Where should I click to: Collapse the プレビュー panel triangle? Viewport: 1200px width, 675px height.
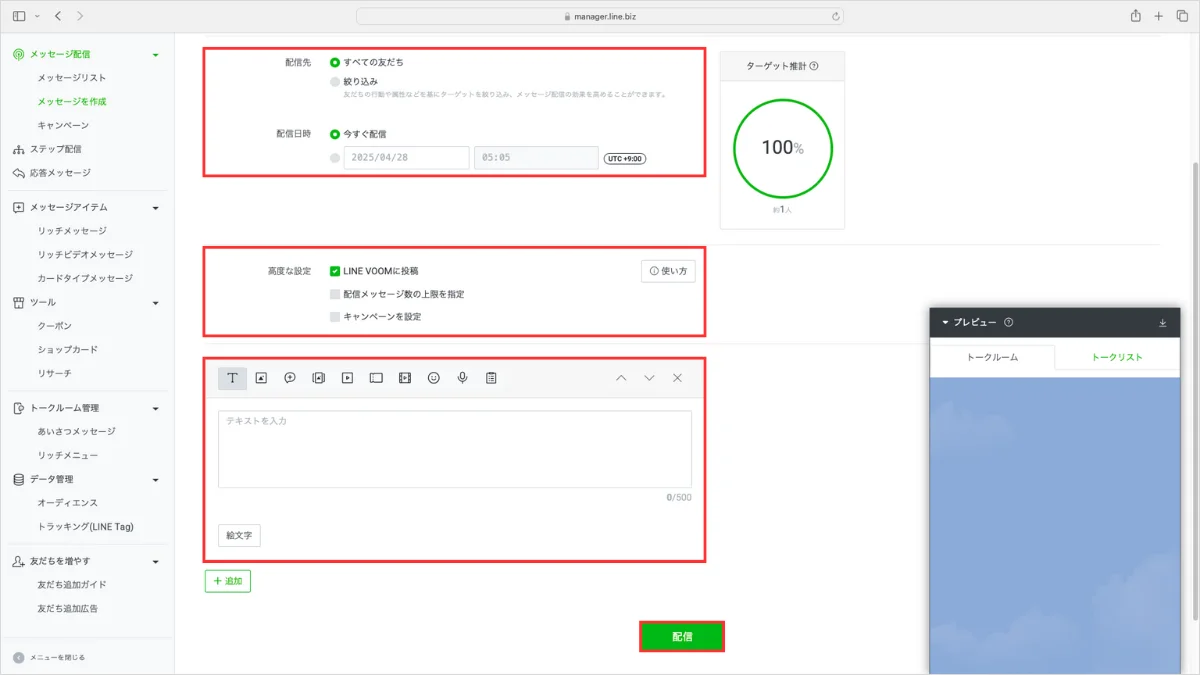point(945,322)
